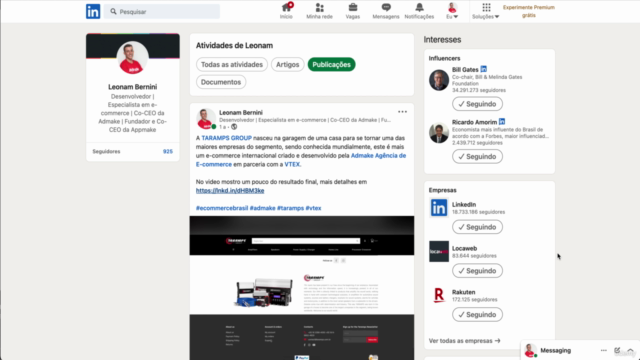This screenshot has height=360, width=640.
Task: Open Vagas jobs icon
Action: click(x=353, y=11)
